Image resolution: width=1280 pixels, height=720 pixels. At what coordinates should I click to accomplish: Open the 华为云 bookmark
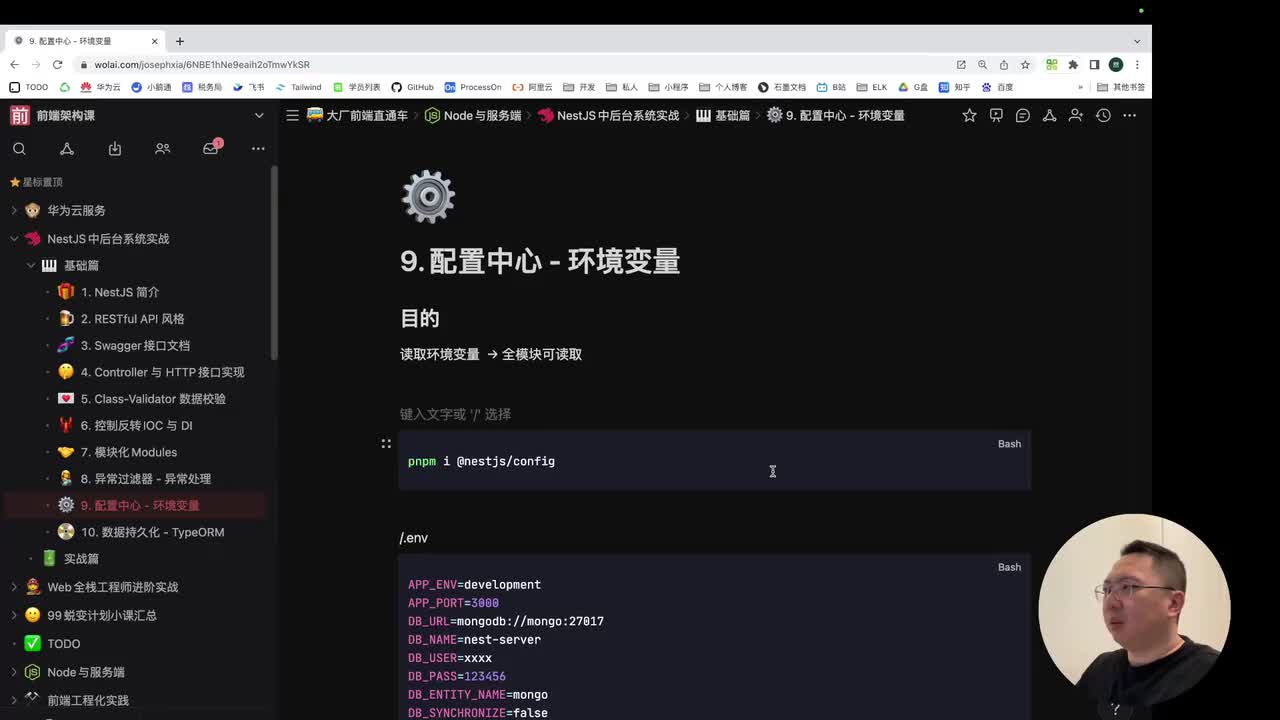point(101,87)
